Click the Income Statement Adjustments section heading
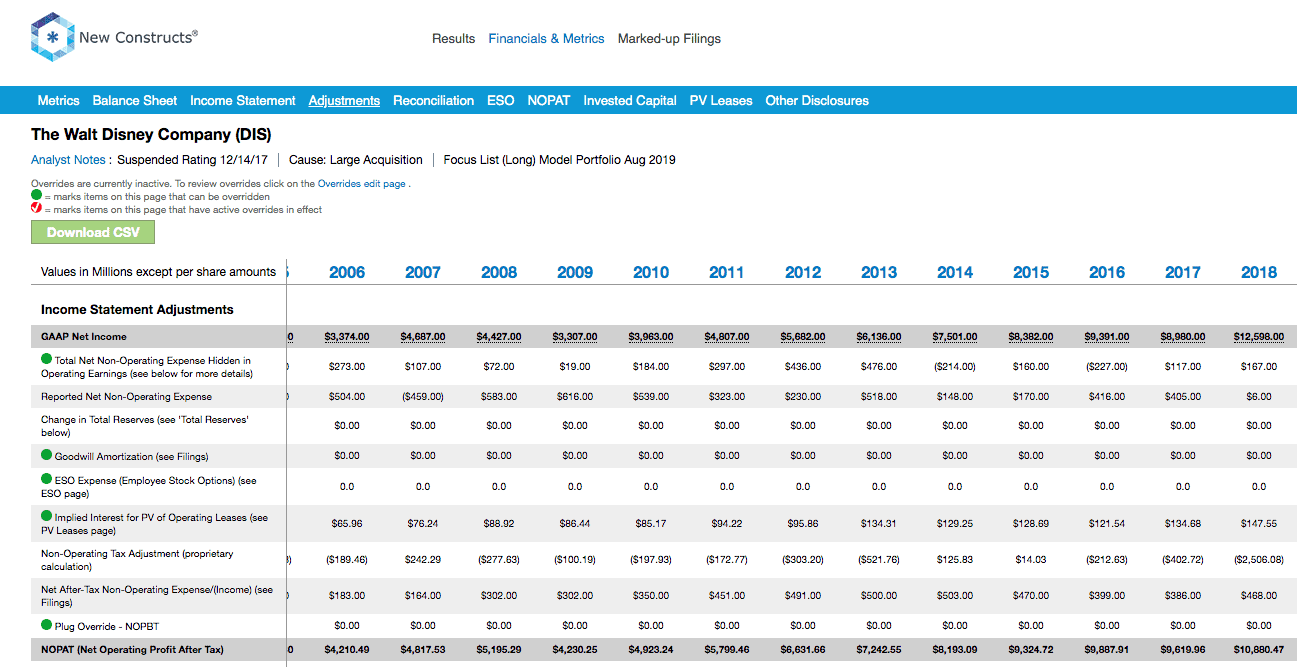1297x667 pixels. point(137,310)
